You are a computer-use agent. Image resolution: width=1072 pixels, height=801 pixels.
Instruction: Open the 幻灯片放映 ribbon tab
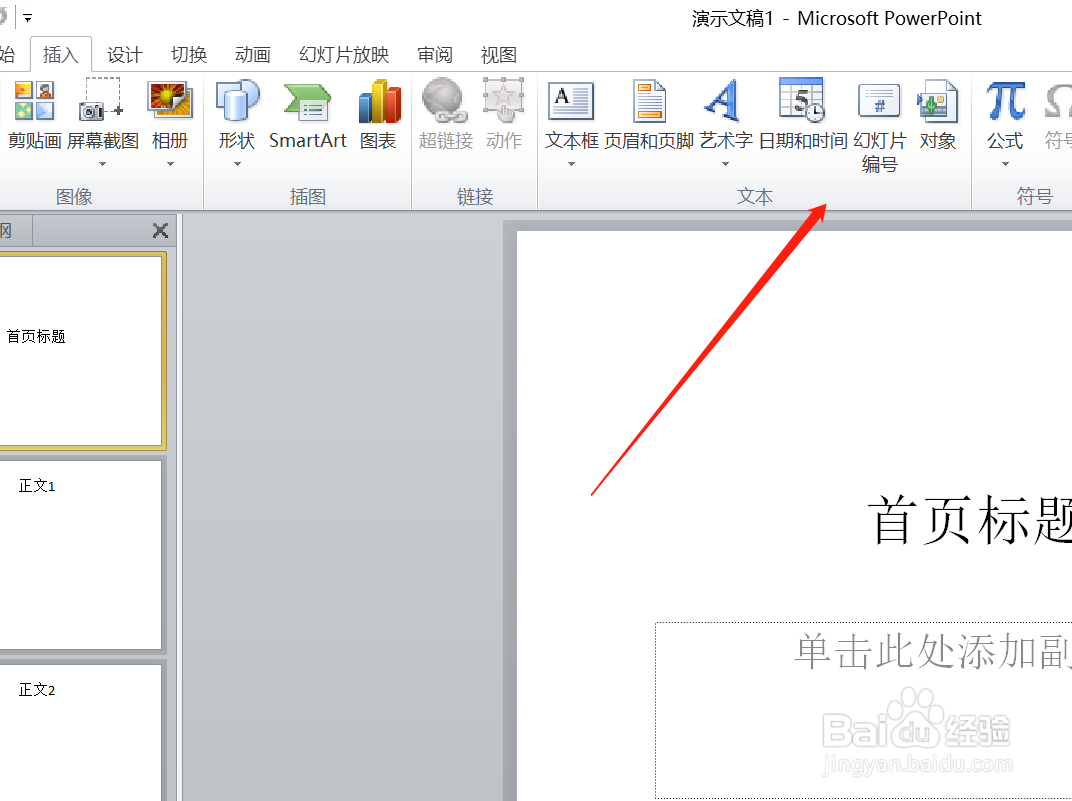[x=343, y=55]
